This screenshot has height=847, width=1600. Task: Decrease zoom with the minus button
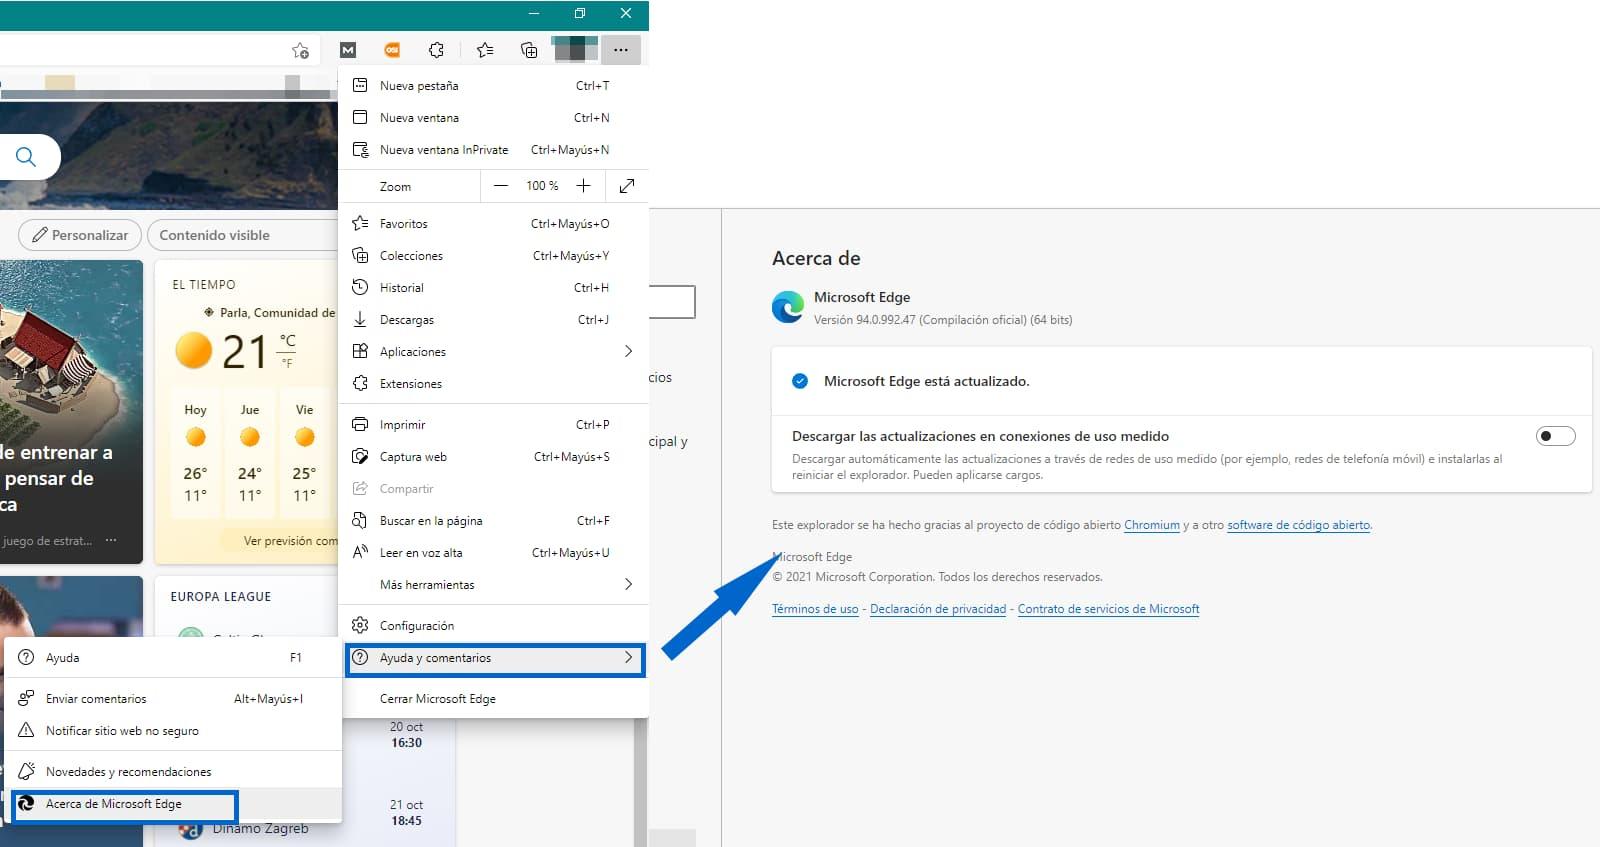tap(501, 186)
